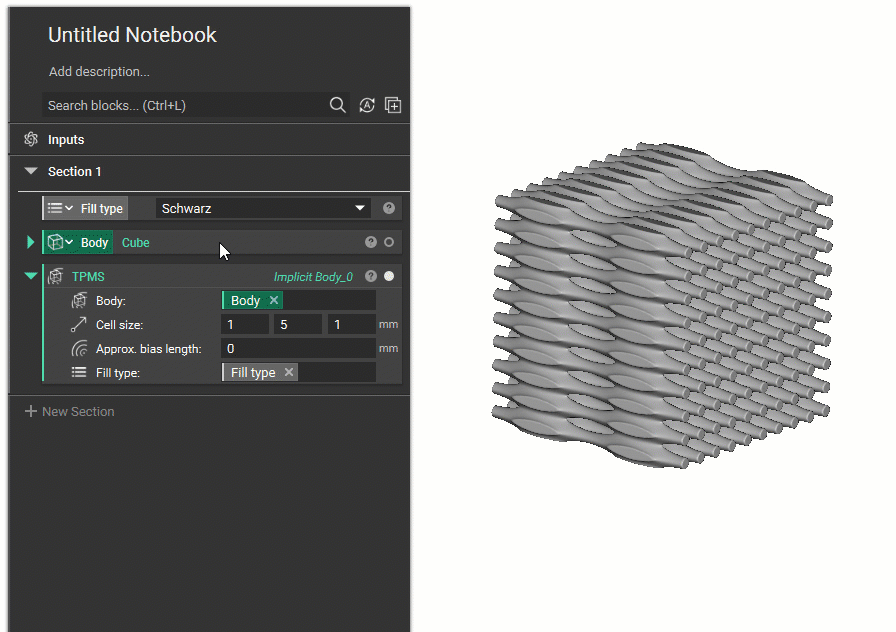The height and width of the screenshot is (632, 896).
Task: Remove the Fill type chip from the input
Action: [289, 372]
